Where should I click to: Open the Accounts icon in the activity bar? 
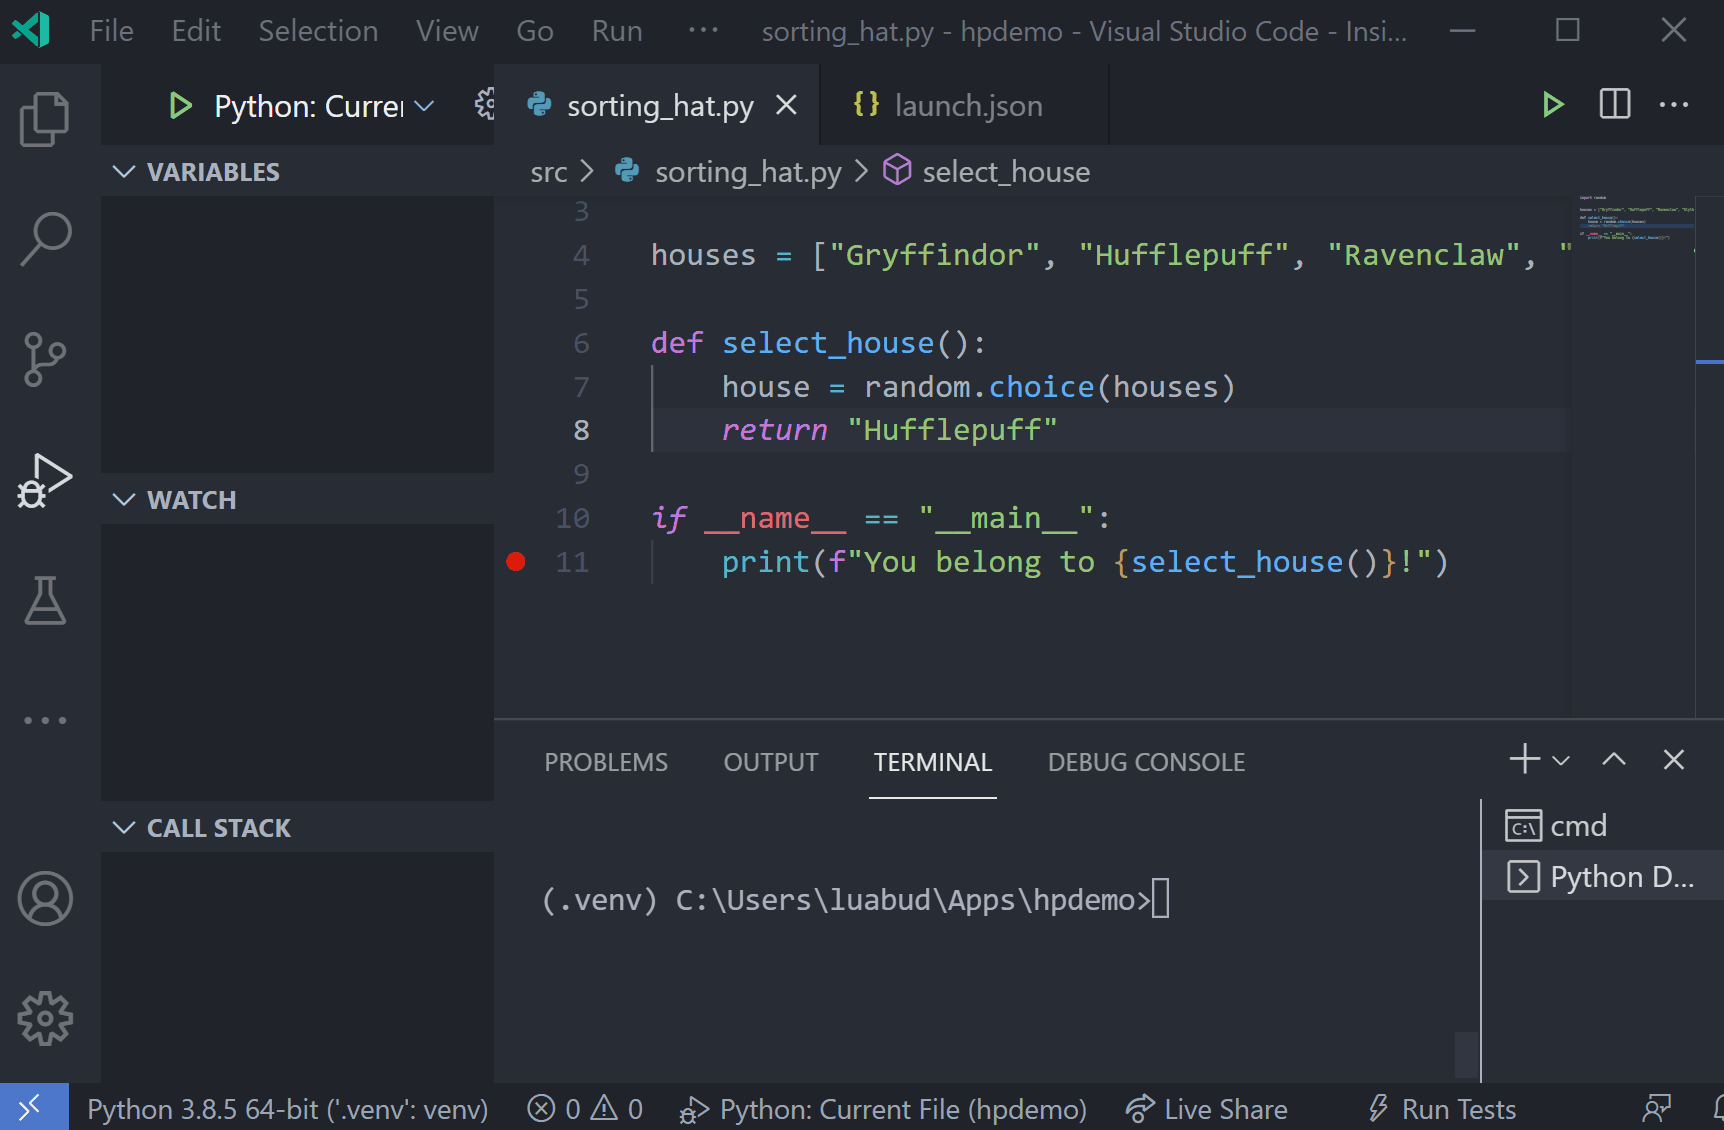45,898
